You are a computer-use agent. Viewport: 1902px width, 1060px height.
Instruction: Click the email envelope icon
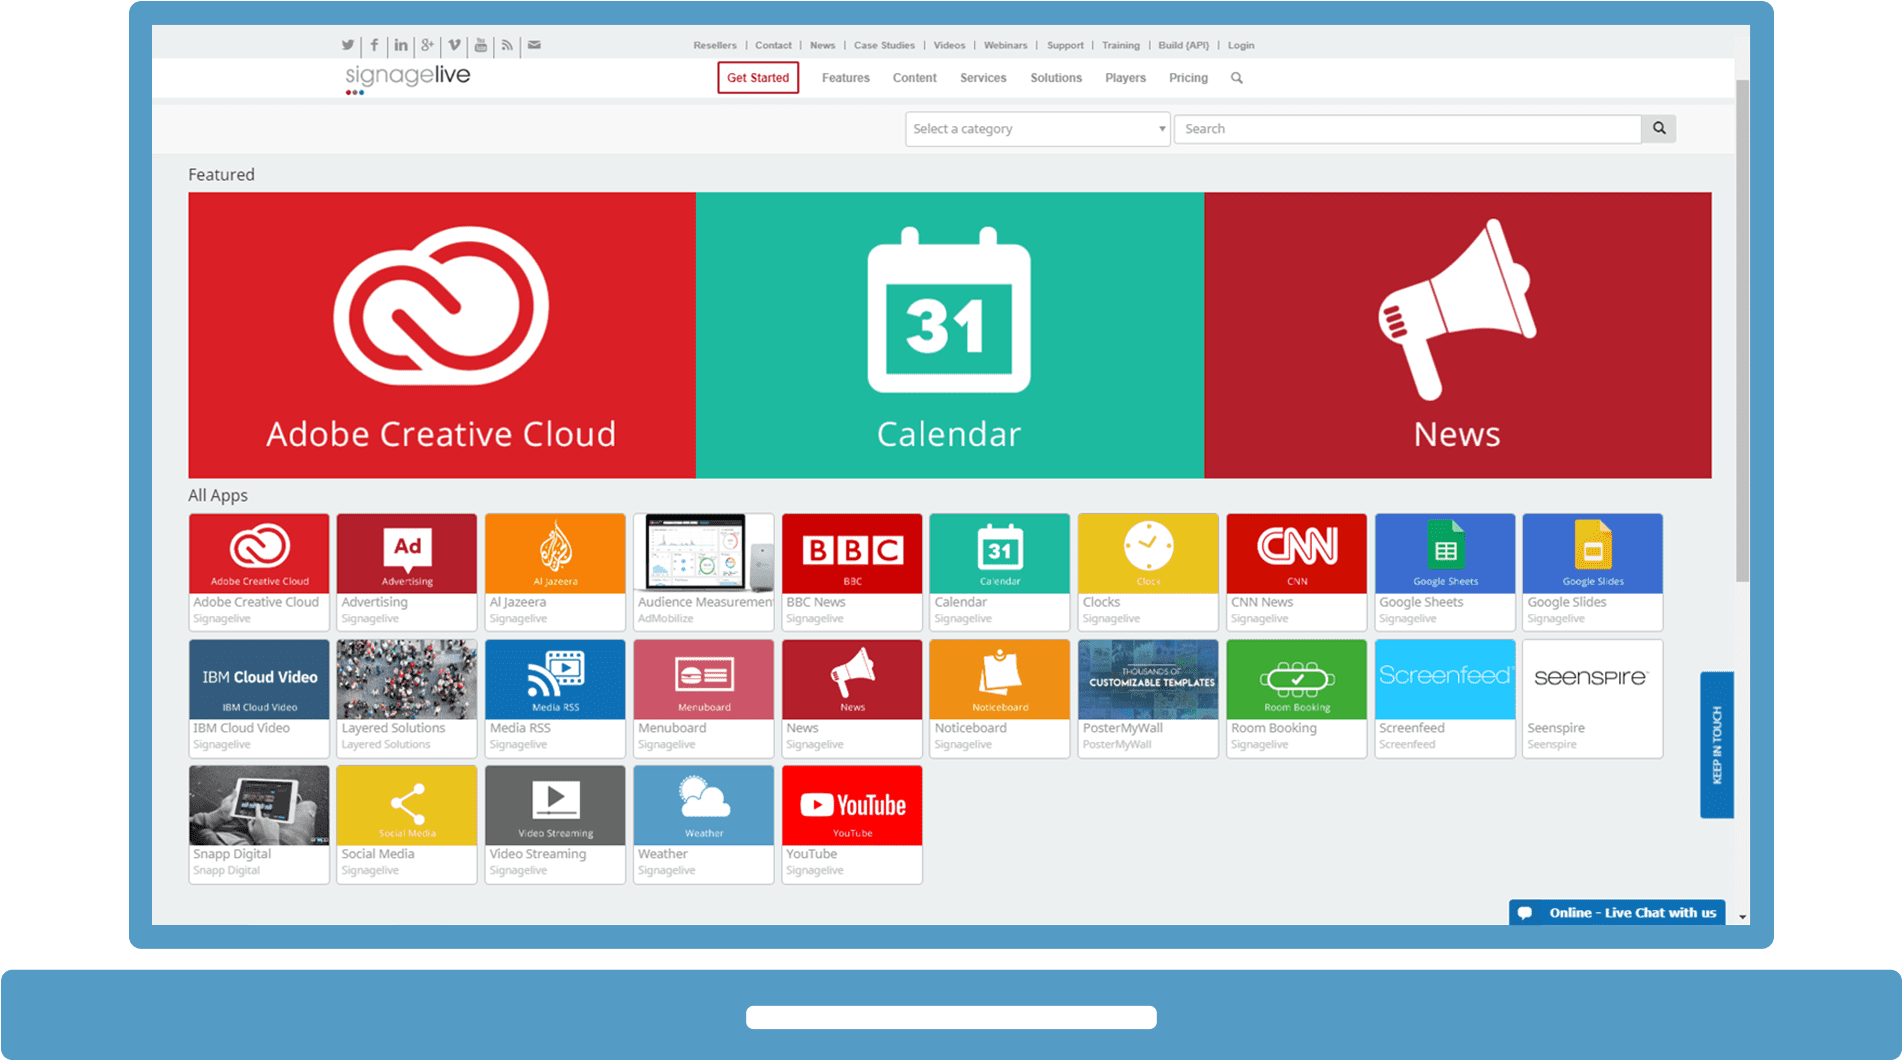tap(534, 45)
